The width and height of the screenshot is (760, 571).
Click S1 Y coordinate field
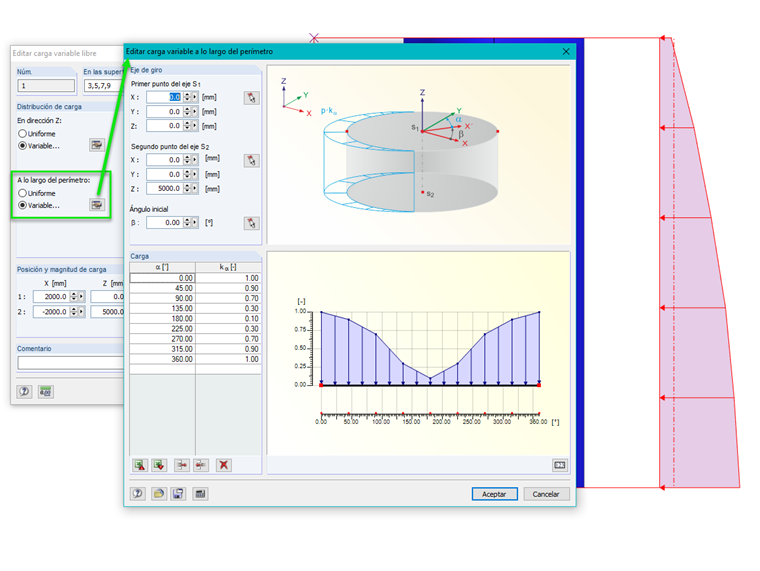pyautogui.click(x=164, y=112)
